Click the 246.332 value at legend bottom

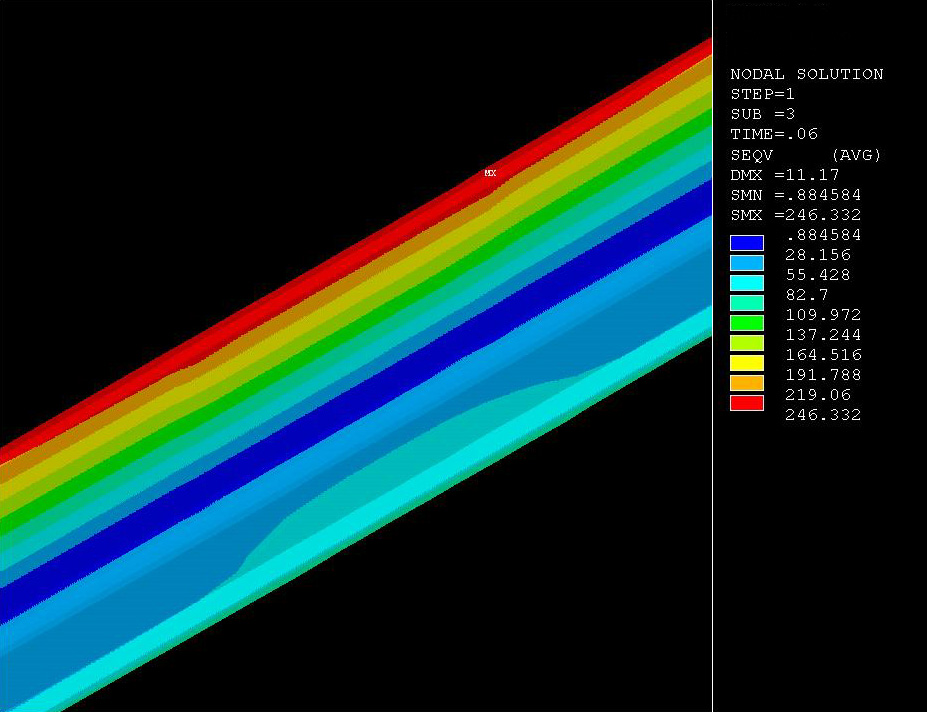[x=823, y=415]
